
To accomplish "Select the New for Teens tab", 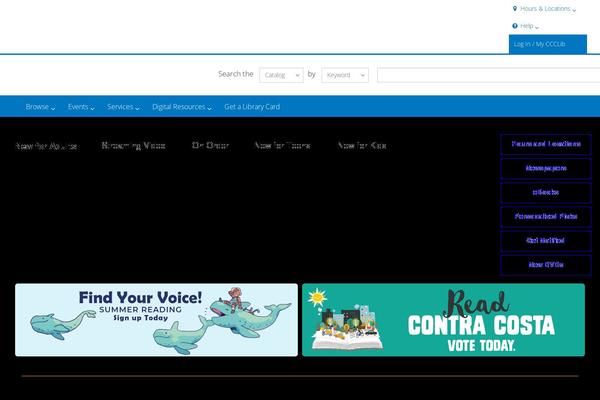I will pyautogui.click(x=282, y=145).
